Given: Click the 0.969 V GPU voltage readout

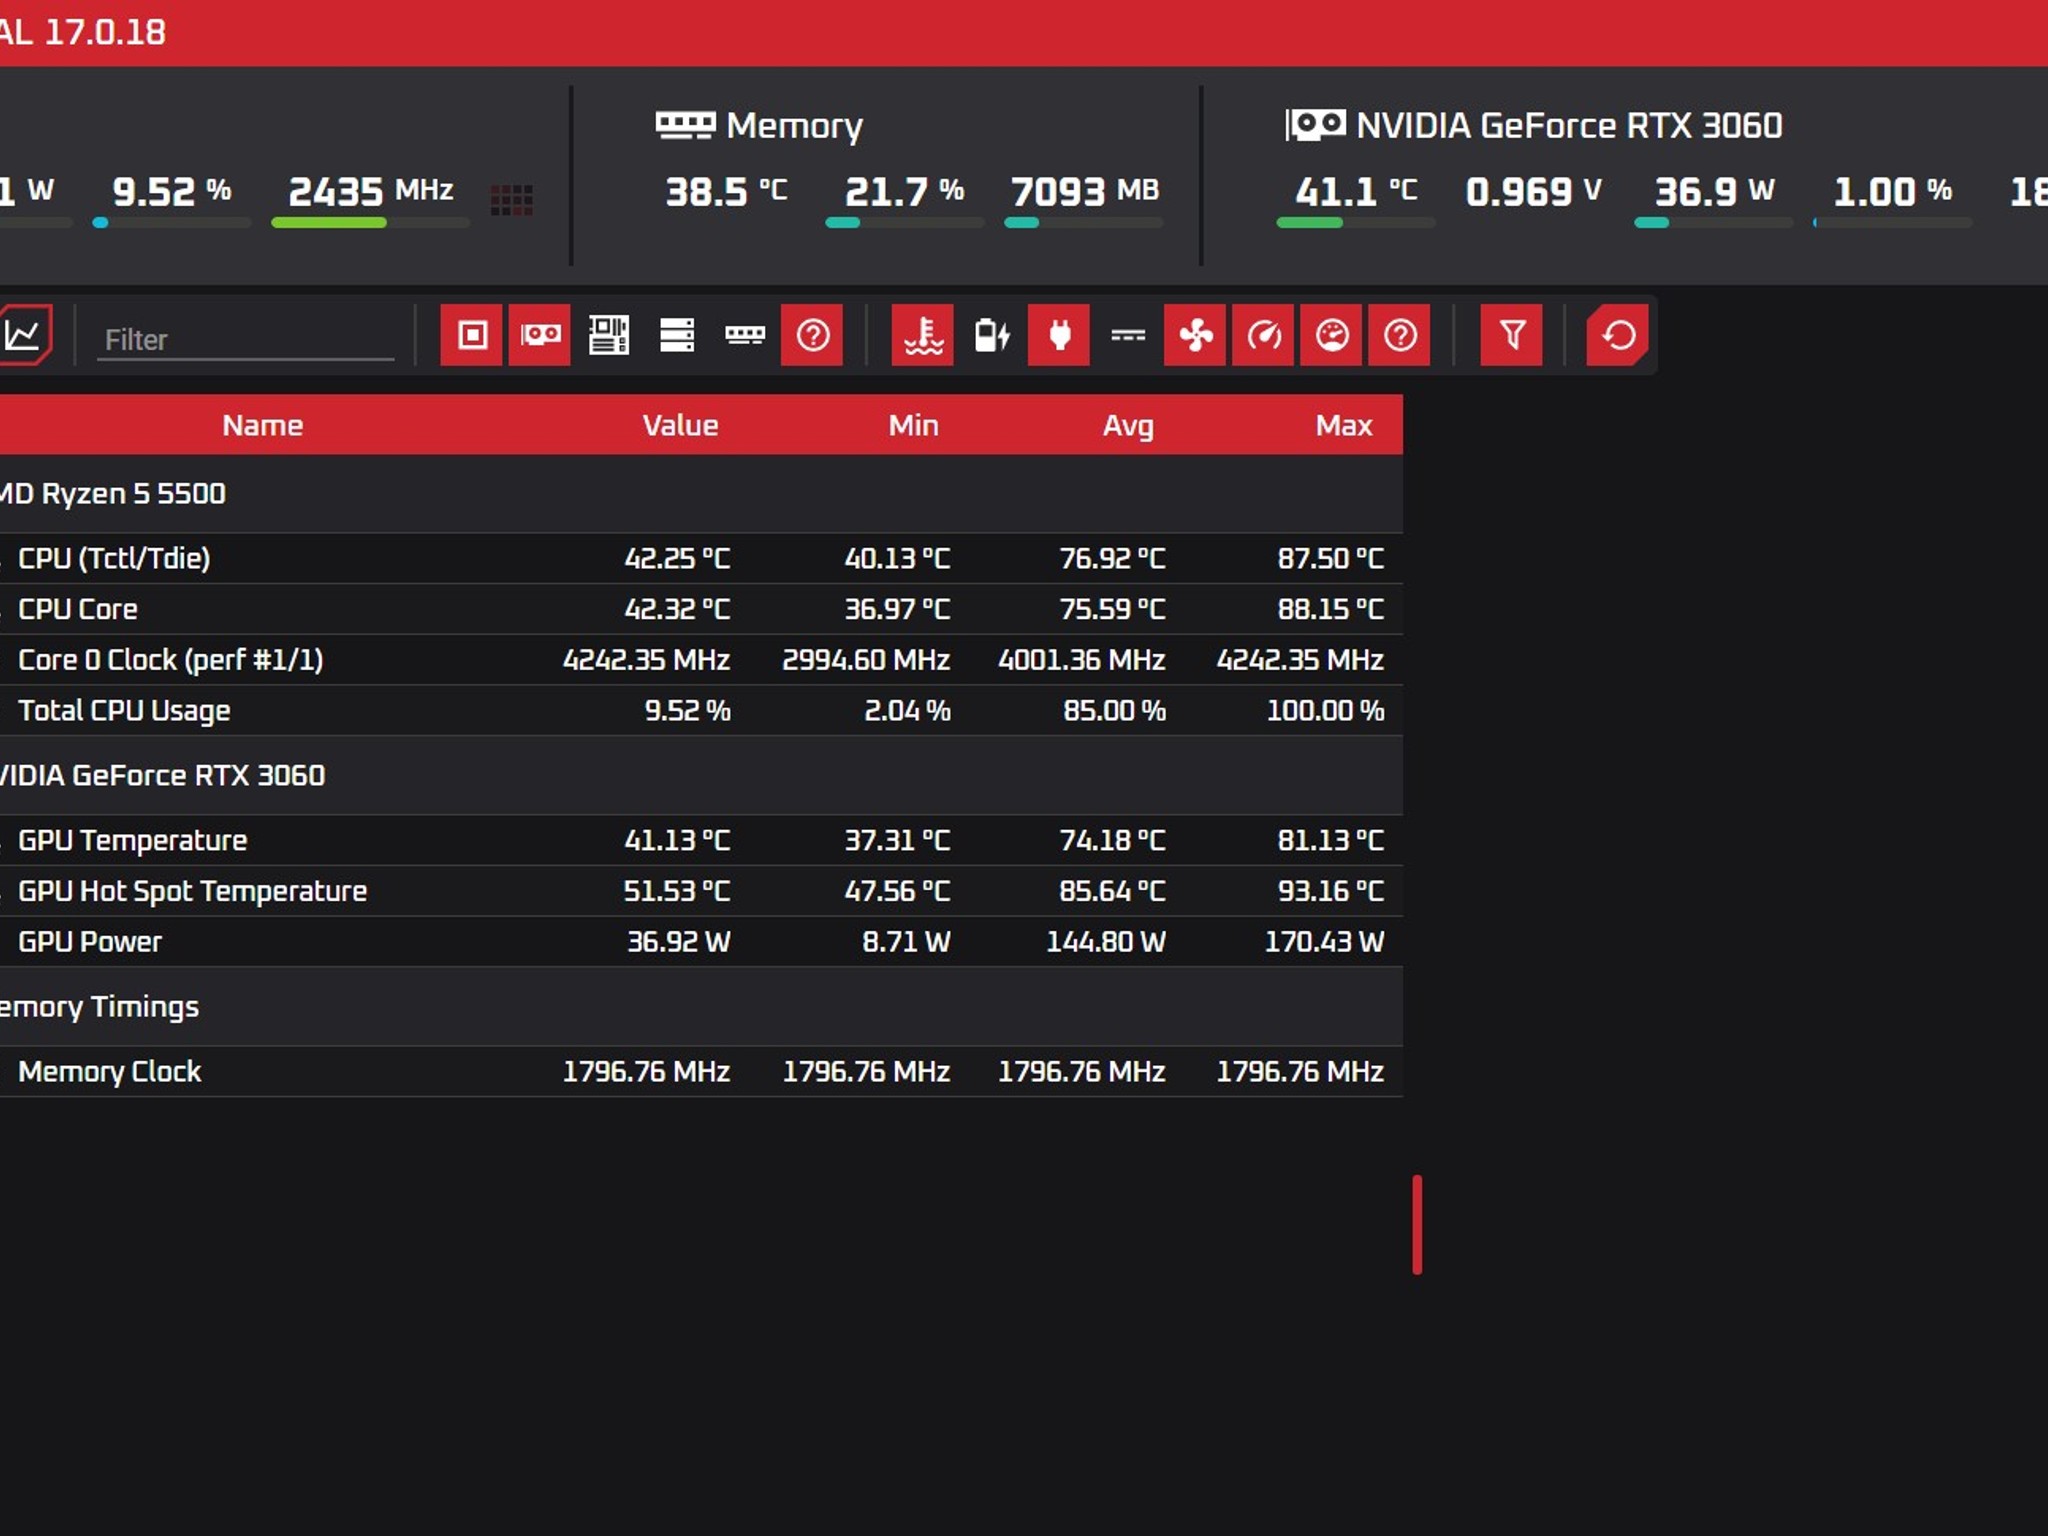Looking at the screenshot, I should click(1534, 191).
